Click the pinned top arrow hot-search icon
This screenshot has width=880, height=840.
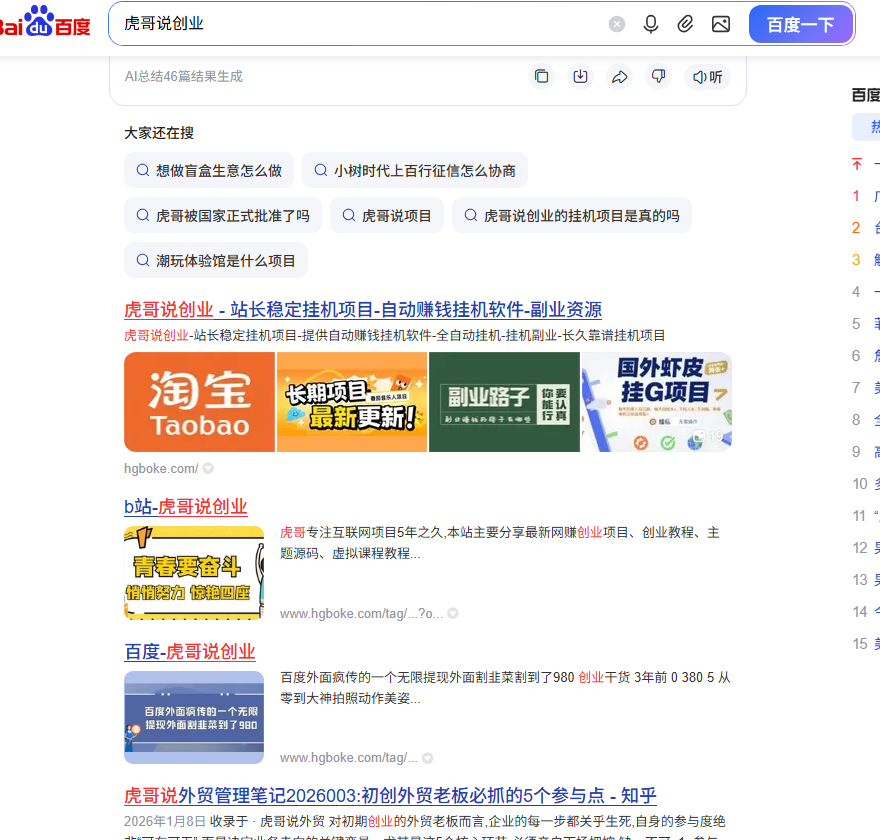click(x=856, y=164)
